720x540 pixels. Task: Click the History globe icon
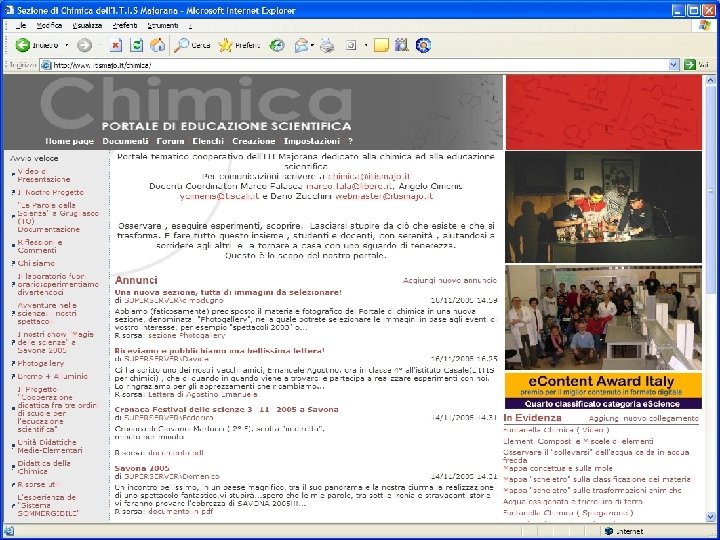pos(277,45)
